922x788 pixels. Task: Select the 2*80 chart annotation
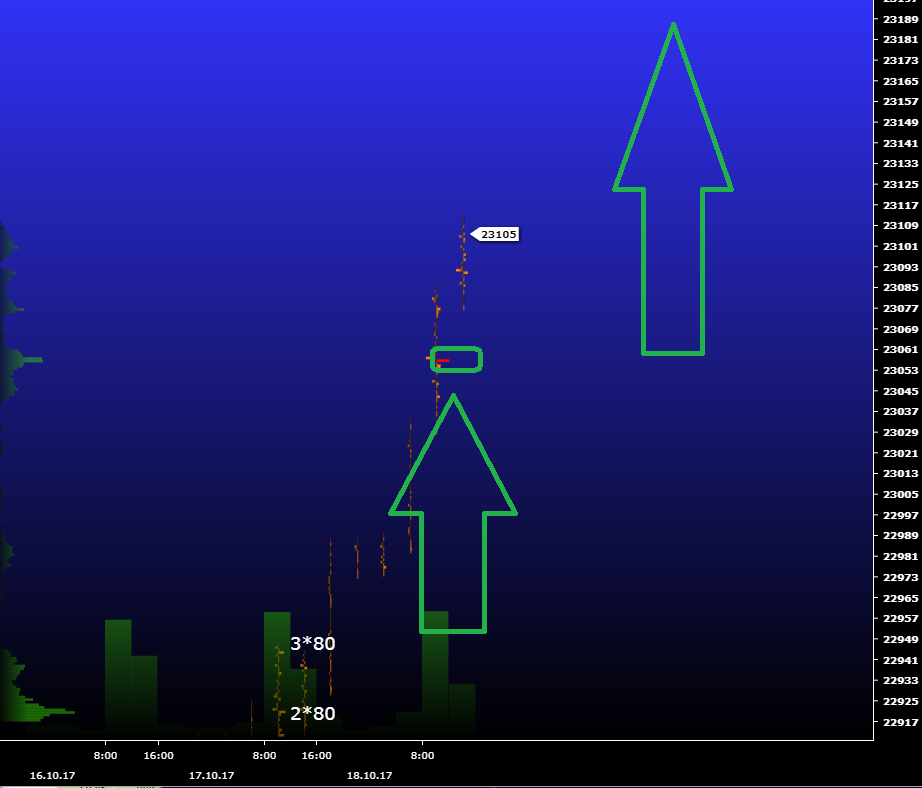313,713
